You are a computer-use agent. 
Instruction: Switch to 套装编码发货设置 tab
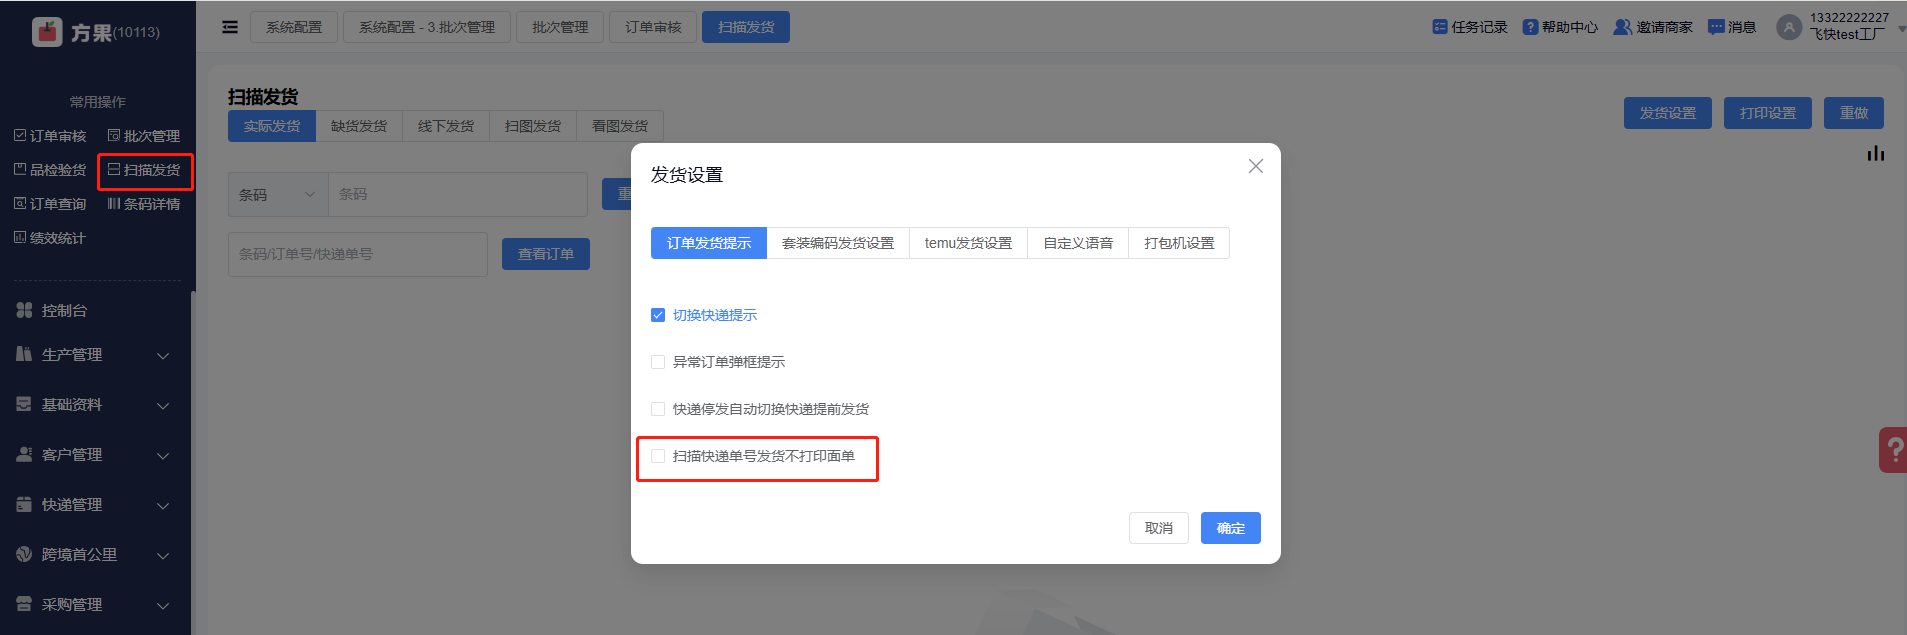coord(838,243)
